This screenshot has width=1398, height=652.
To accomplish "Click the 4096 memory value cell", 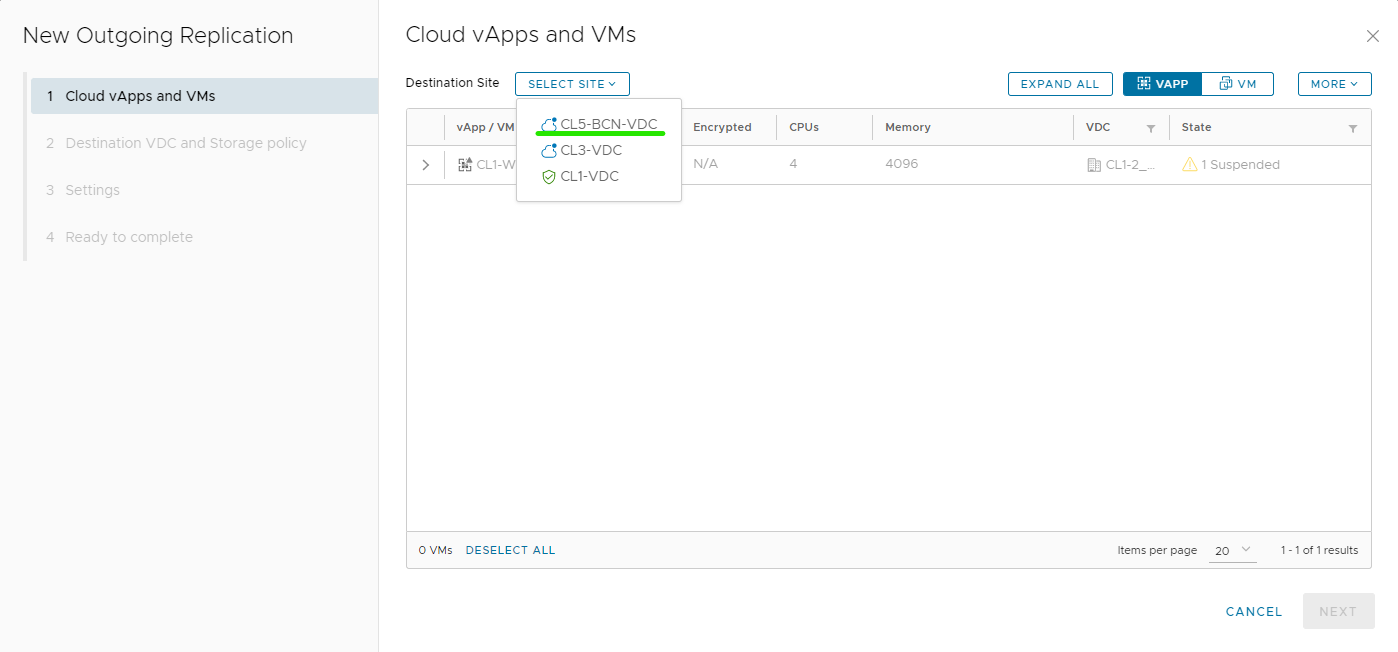I will click(x=901, y=164).
